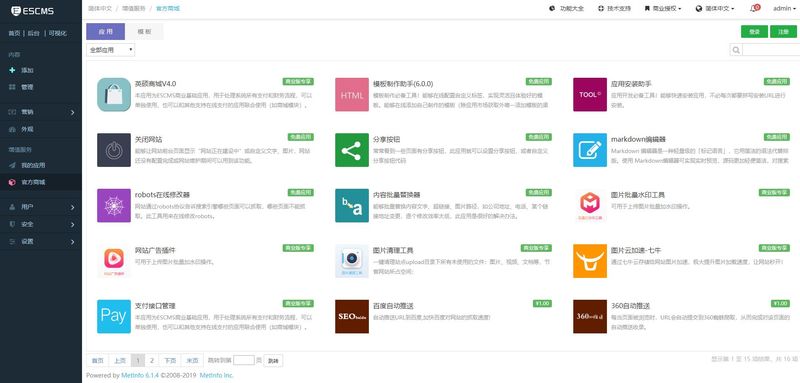Open the 图片清理工具 camera icon
The width and height of the screenshot is (800, 383).
pyautogui.click(x=352, y=261)
